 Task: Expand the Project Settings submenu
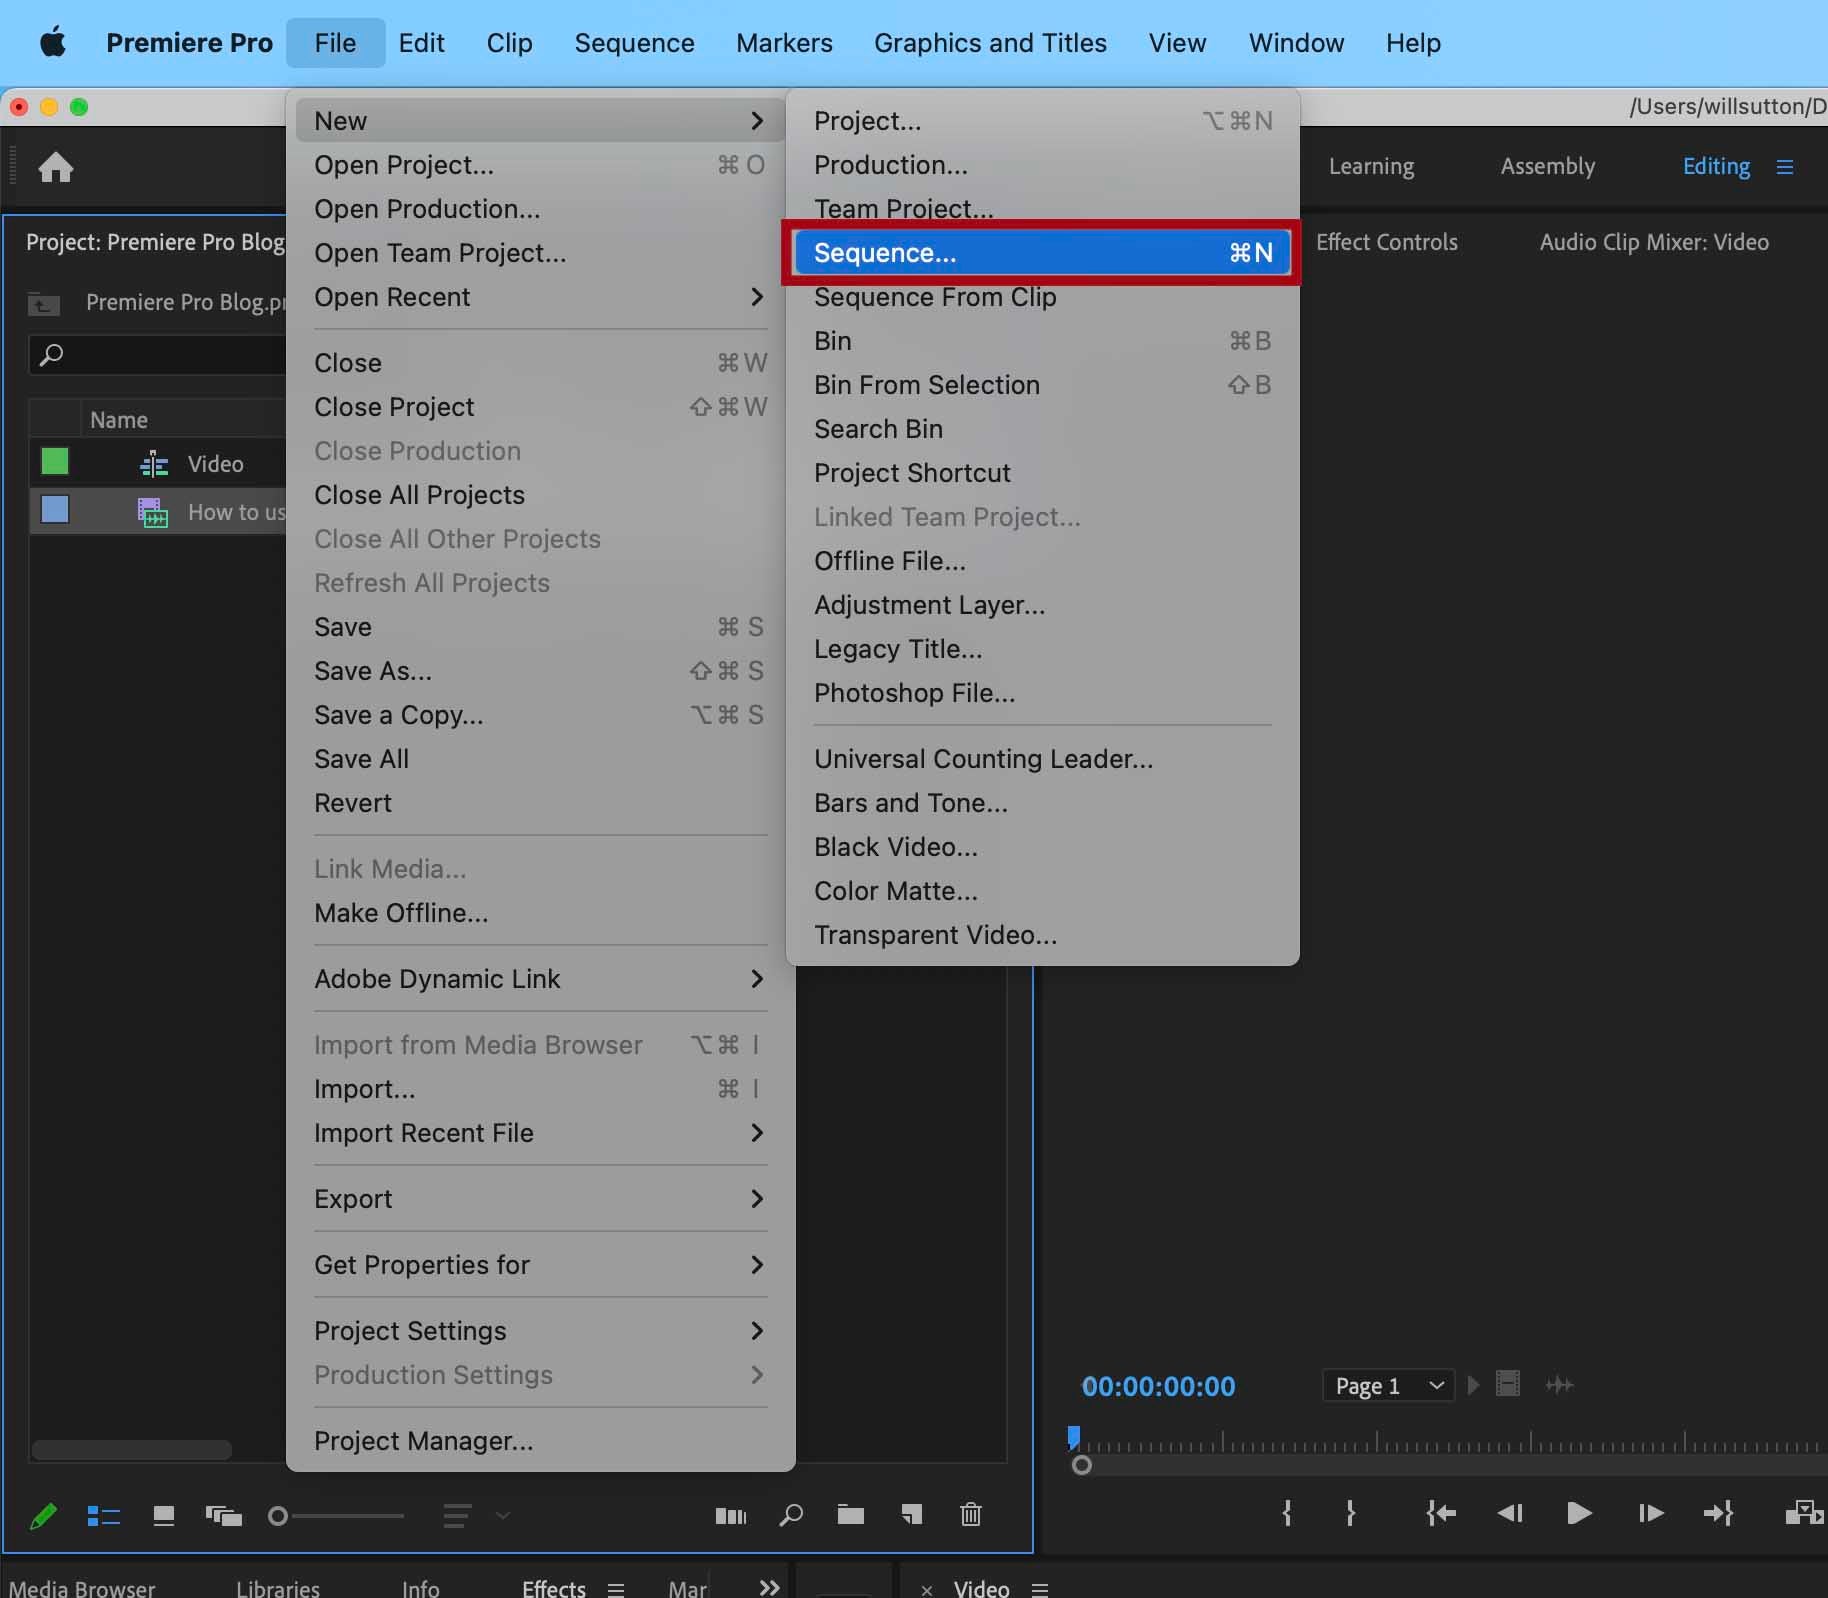pos(540,1331)
